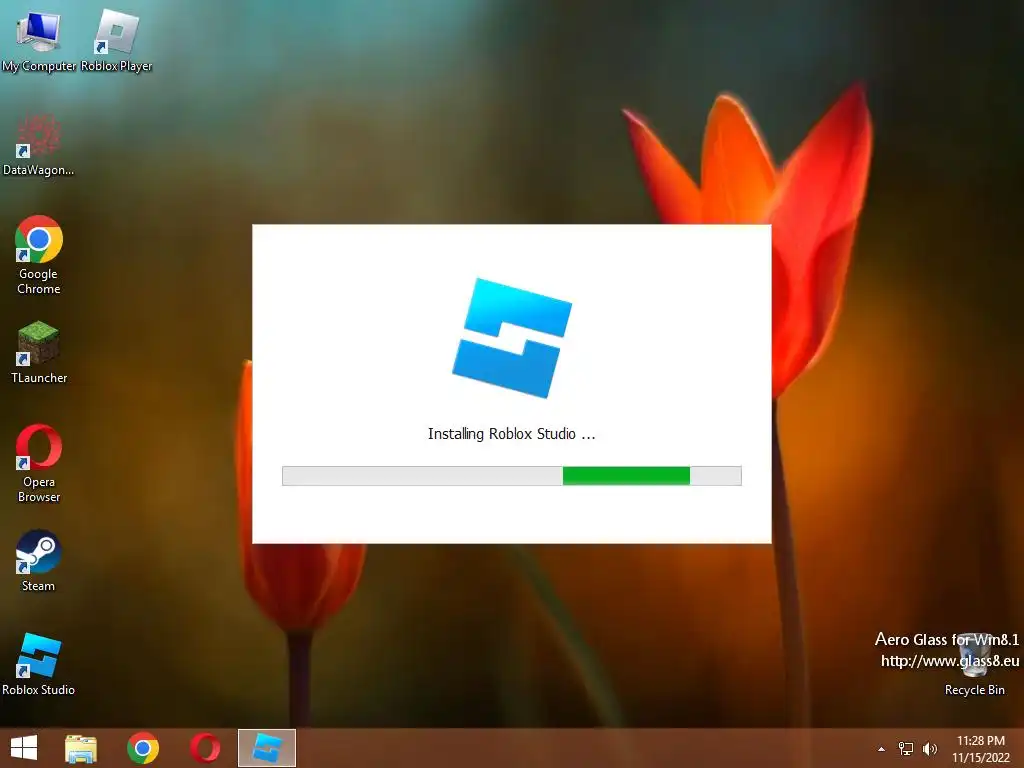Open volume speaker tray icon
The image size is (1024, 768).
click(930, 749)
